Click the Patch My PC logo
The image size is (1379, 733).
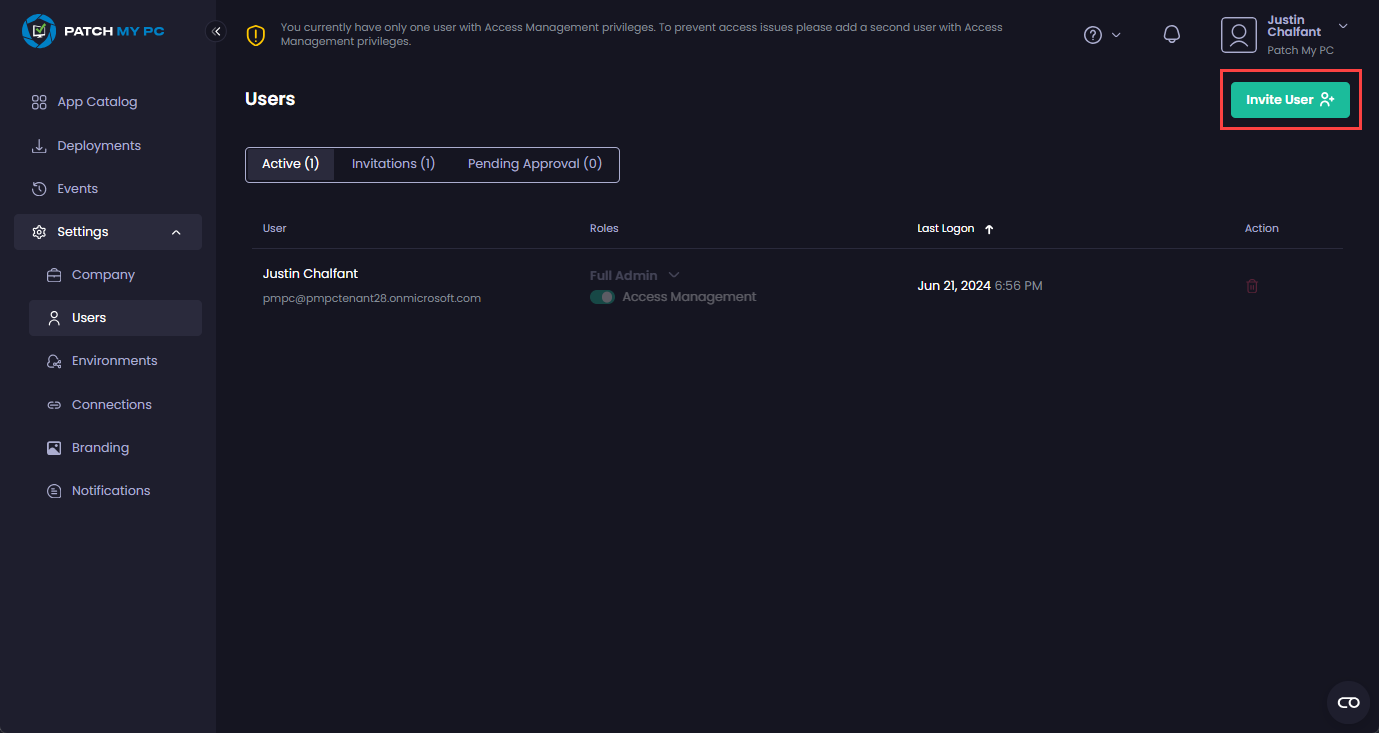93,31
